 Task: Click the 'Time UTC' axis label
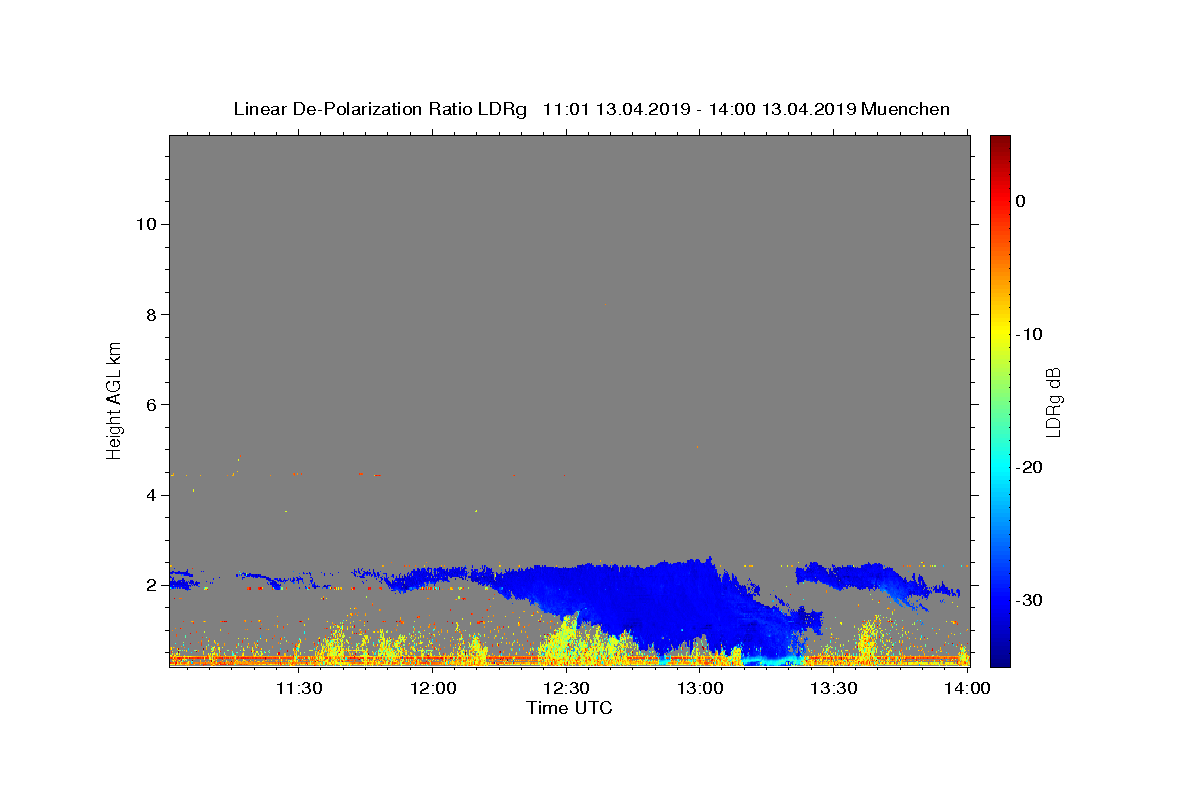(x=569, y=708)
